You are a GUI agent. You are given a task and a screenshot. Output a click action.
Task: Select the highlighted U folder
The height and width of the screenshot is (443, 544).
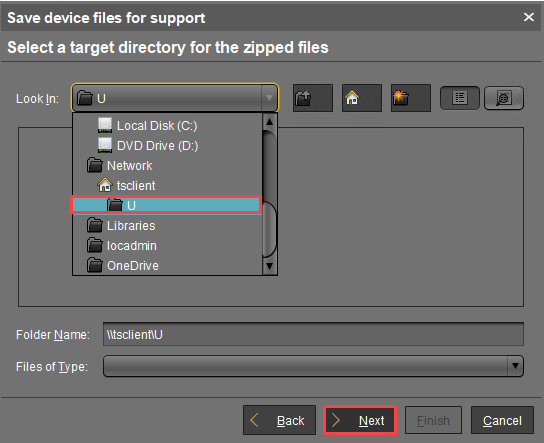point(166,205)
